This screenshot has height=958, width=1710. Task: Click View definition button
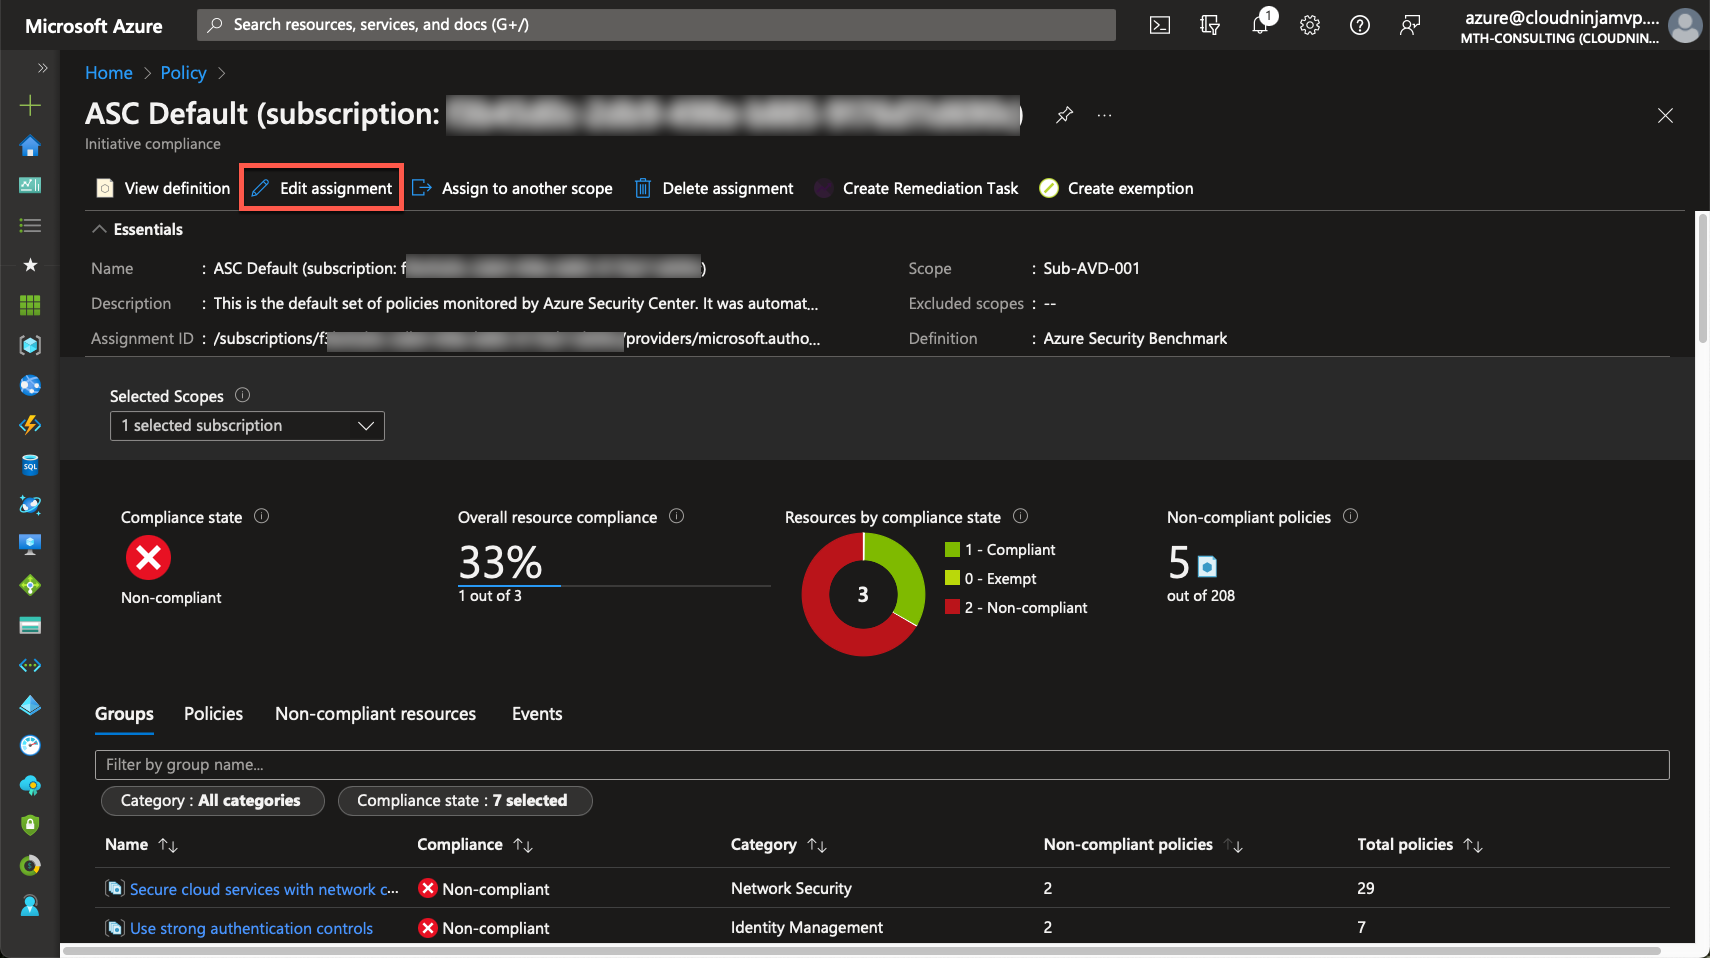coord(163,188)
